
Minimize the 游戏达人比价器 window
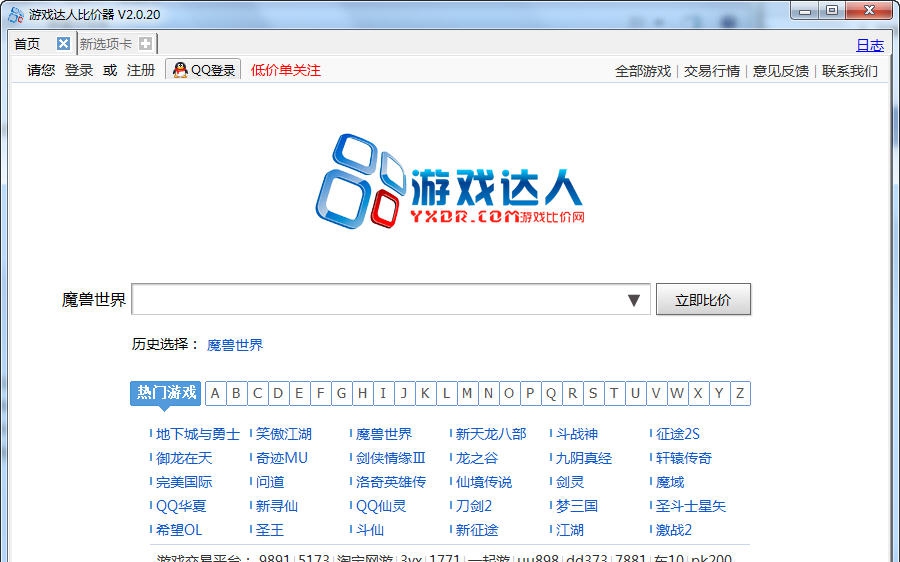tap(805, 11)
